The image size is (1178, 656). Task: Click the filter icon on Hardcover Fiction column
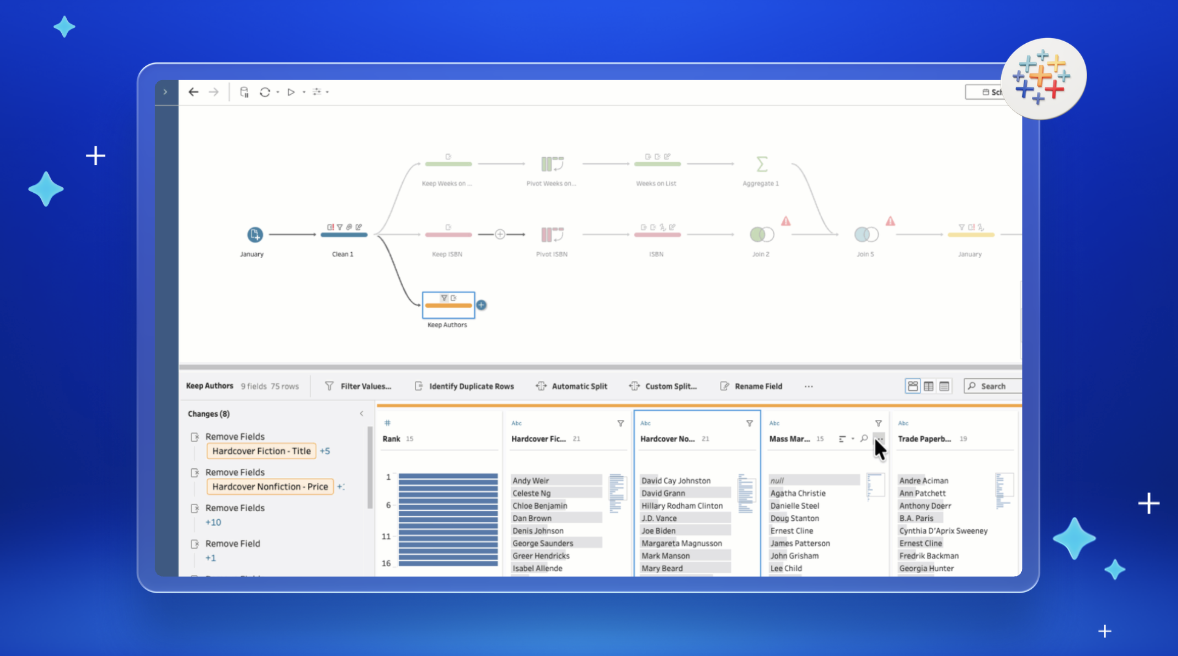click(620, 424)
